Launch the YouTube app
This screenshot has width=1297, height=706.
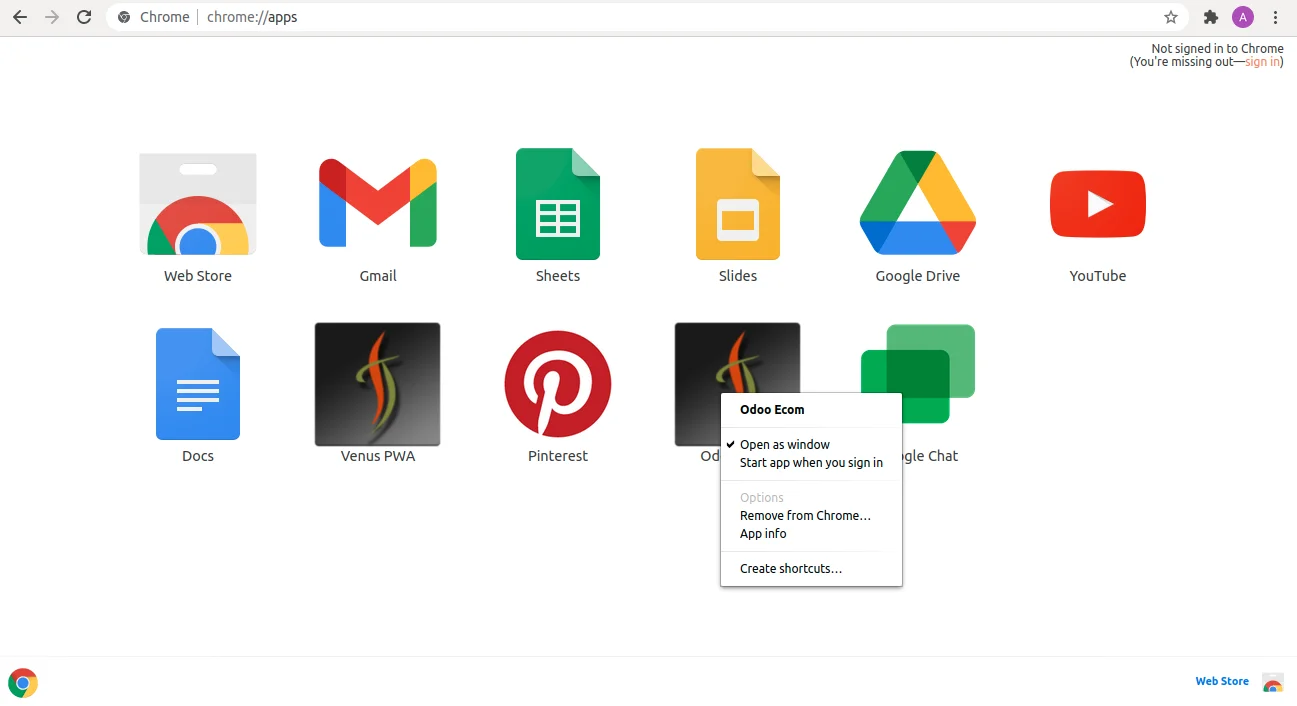[x=1098, y=204]
